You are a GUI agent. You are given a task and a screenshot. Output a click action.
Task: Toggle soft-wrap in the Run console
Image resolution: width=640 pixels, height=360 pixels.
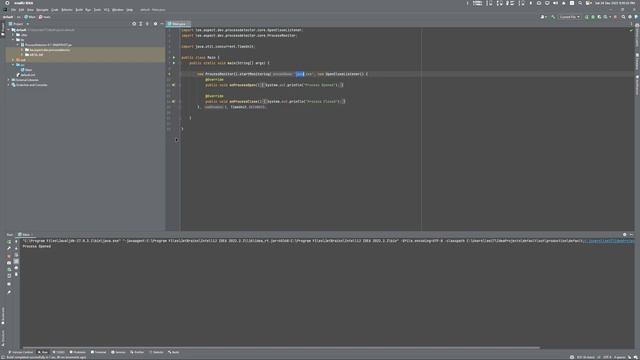(x=16, y=255)
